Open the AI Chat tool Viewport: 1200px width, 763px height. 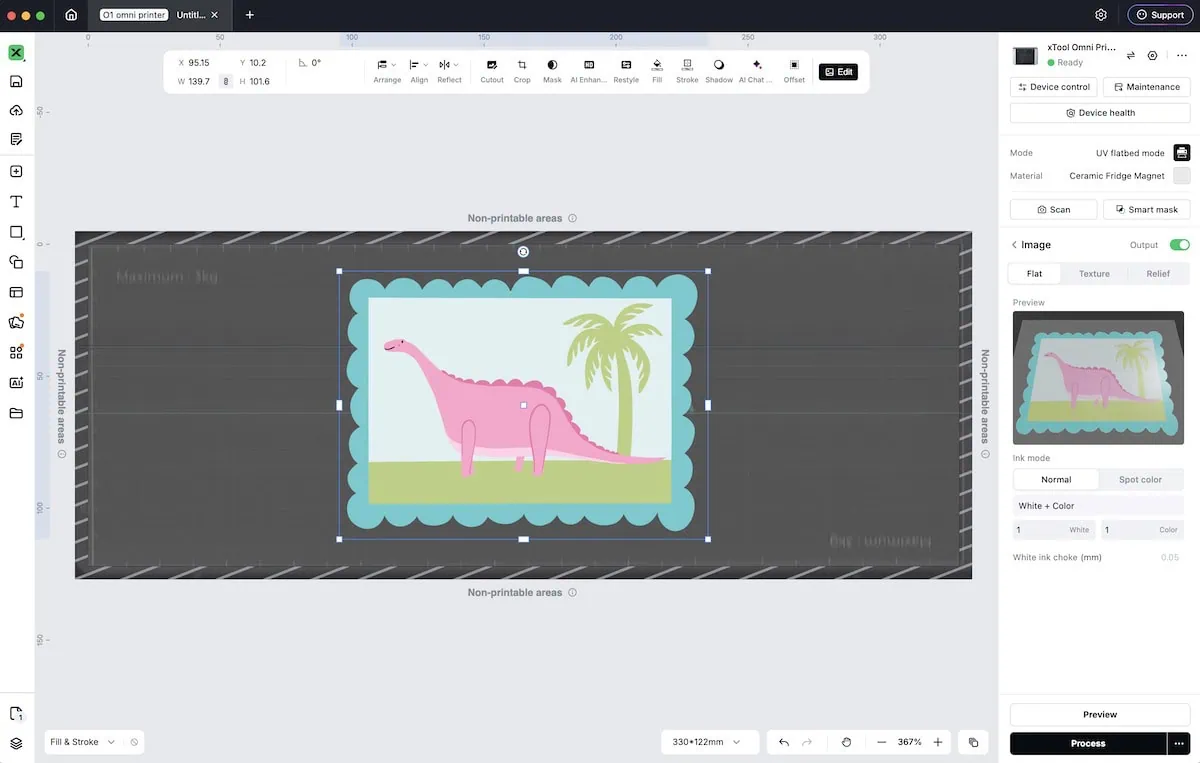tap(757, 71)
